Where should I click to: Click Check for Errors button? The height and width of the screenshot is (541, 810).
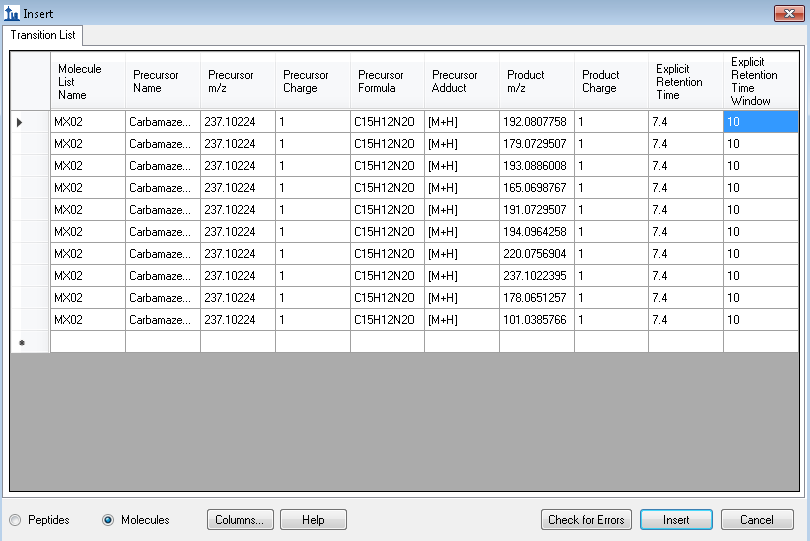click(x=586, y=520)
